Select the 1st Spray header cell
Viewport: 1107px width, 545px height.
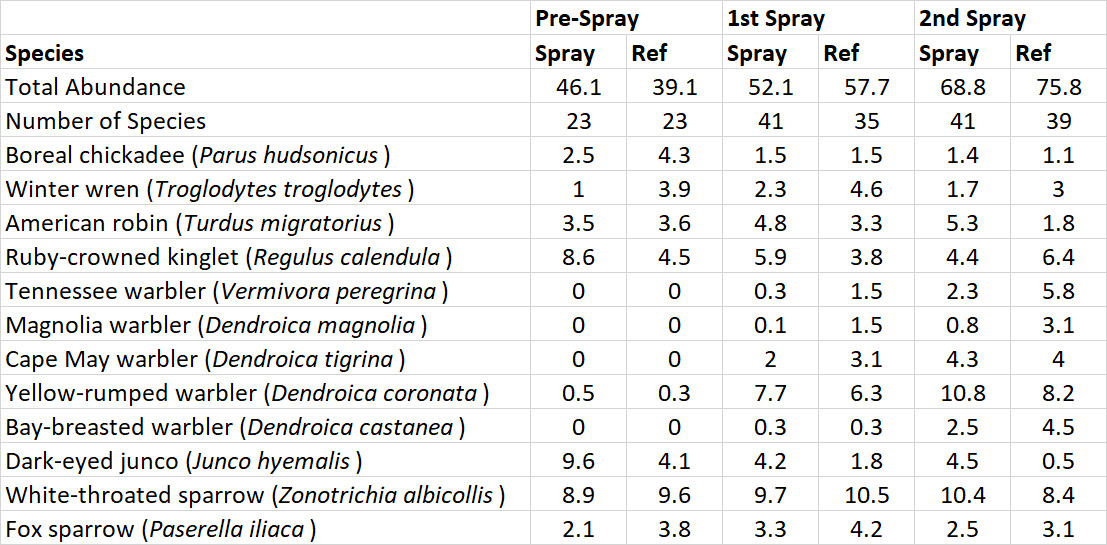point(776,19)
